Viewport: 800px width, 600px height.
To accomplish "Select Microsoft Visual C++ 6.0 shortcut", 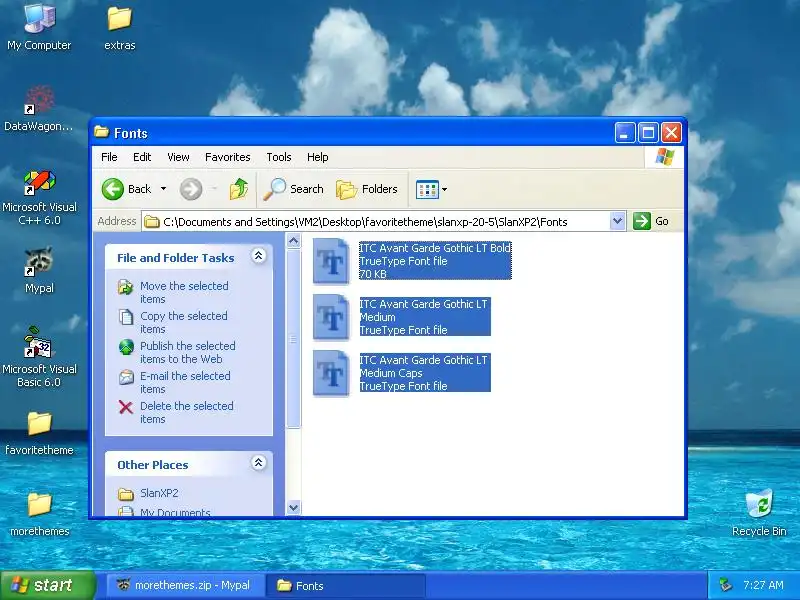I will (39, 198).
